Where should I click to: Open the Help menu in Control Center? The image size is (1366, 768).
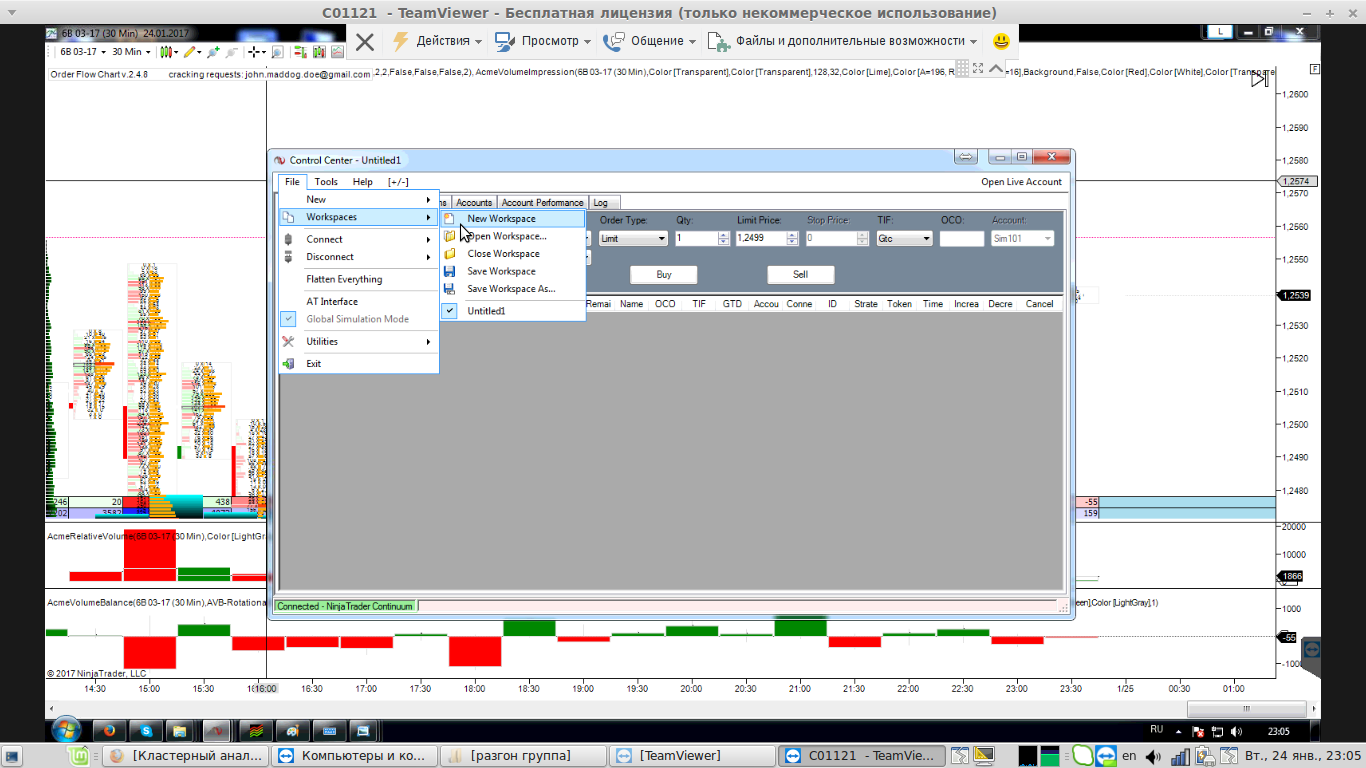pos(363,182)
